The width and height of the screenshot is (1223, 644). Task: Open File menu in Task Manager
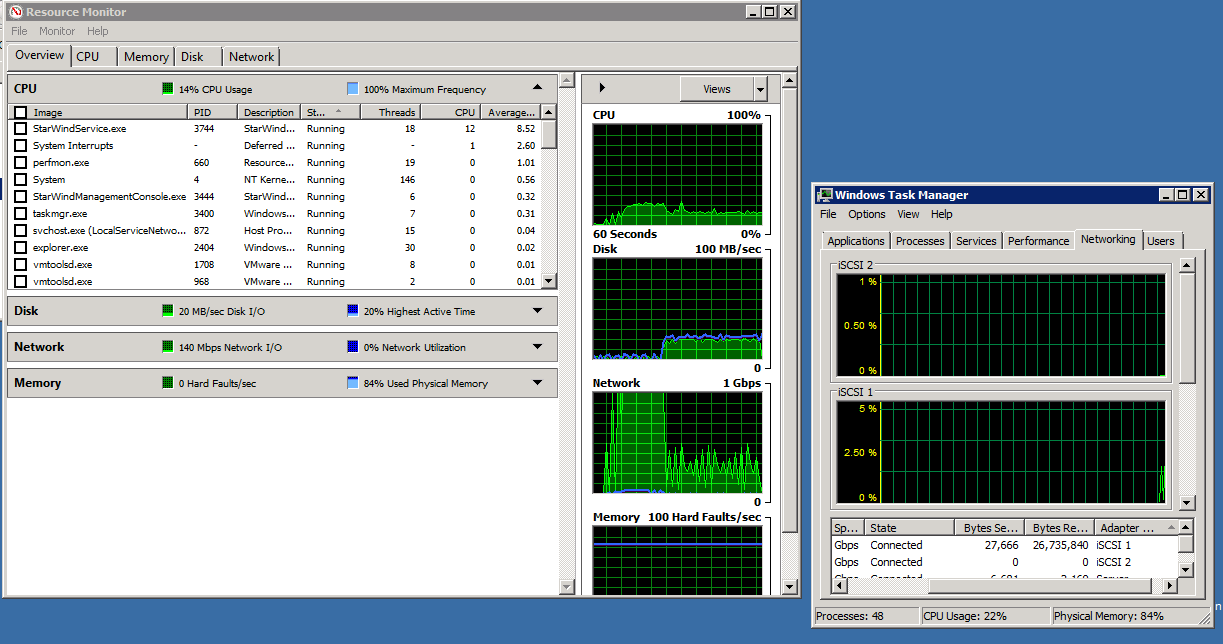click(828, 214)
